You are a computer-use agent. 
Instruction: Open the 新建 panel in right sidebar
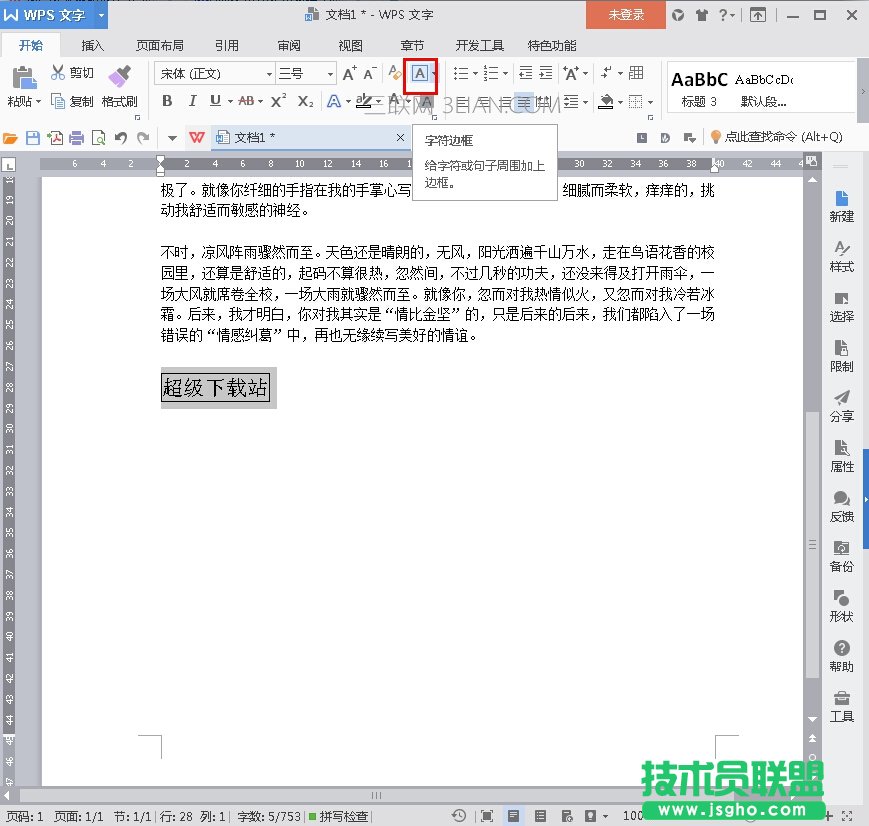842,205
